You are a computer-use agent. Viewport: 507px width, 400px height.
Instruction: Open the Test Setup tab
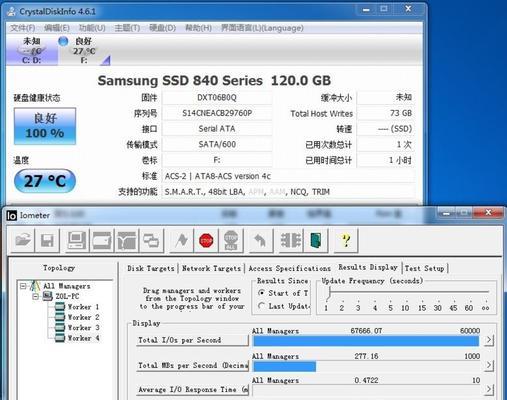click(x=425, y=268)
